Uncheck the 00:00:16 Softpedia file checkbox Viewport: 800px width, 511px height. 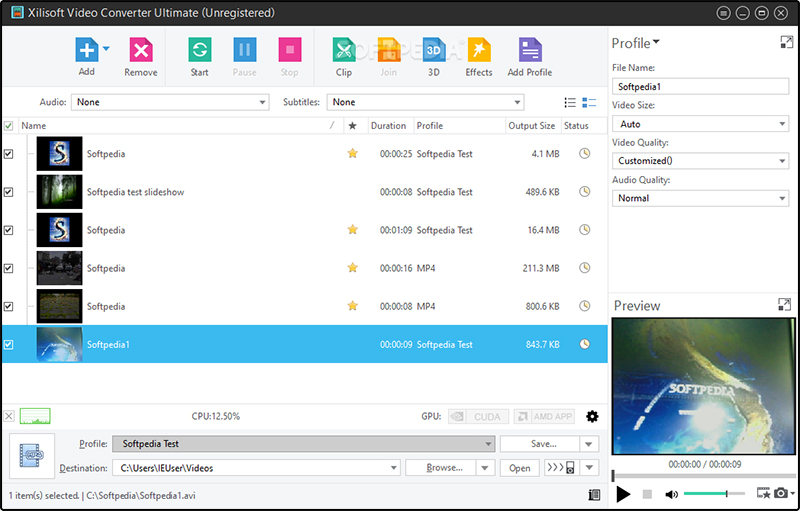coord(9,268)
